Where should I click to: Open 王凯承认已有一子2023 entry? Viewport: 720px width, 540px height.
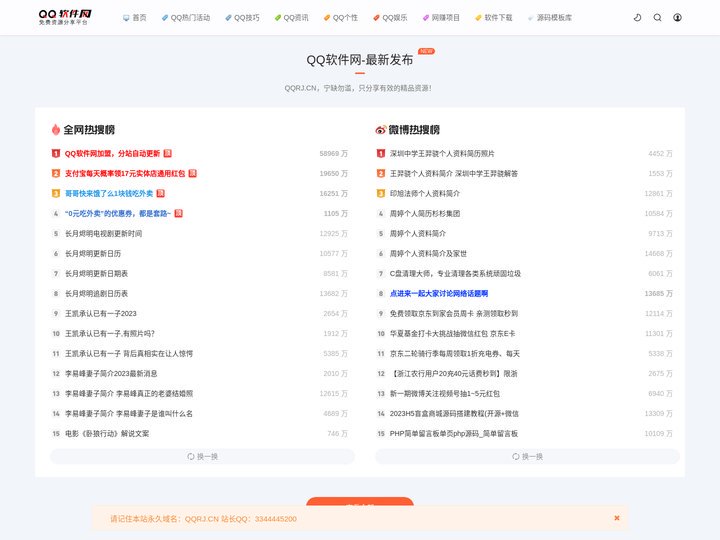(101, 314)
